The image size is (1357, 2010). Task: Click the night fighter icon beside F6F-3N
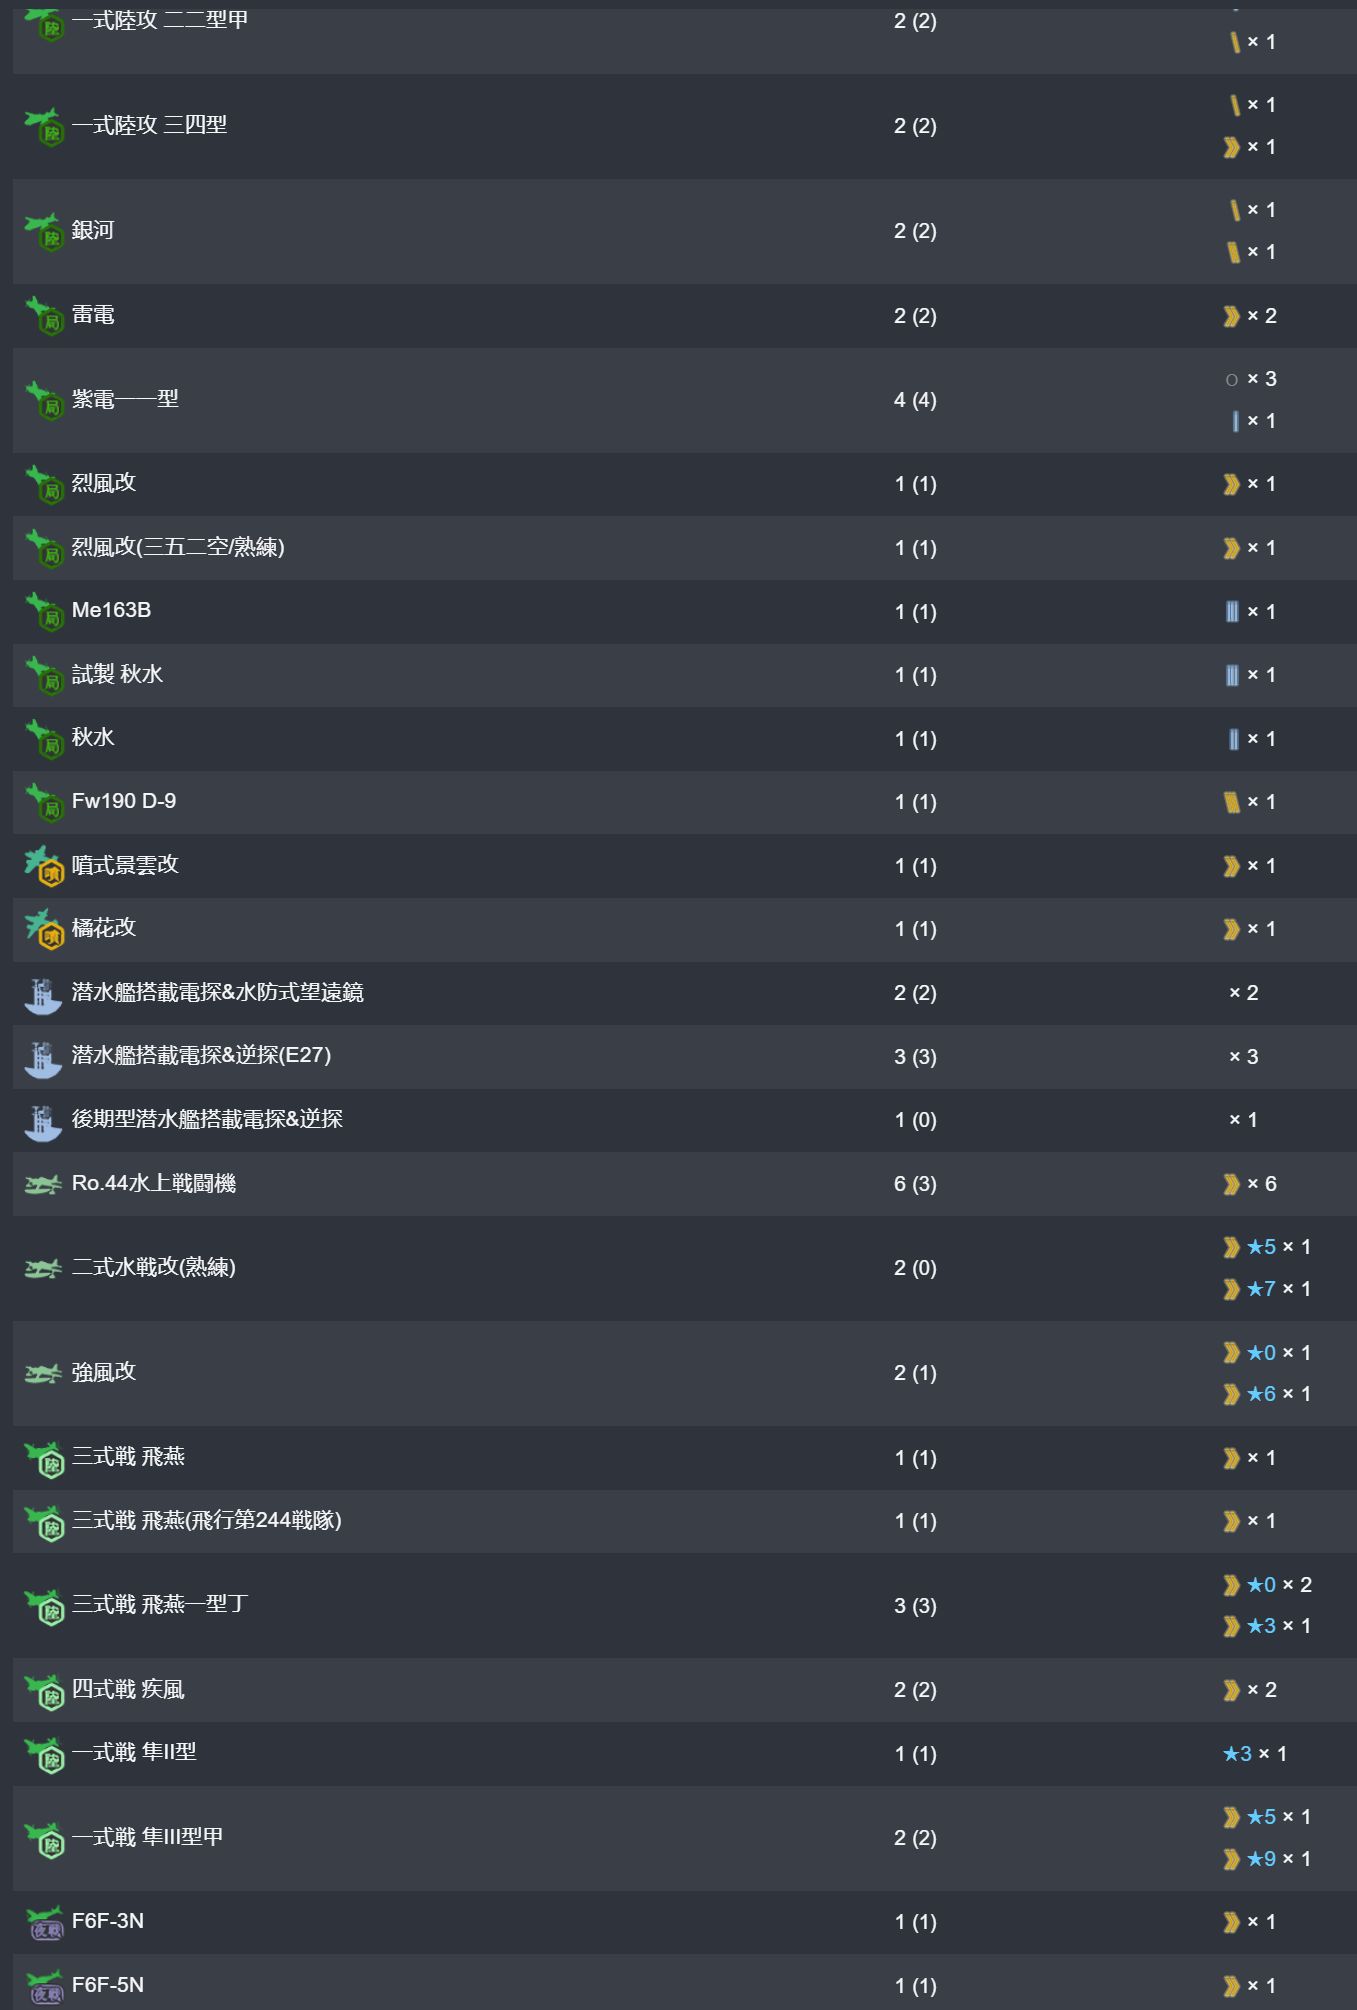pos(44,1922)
